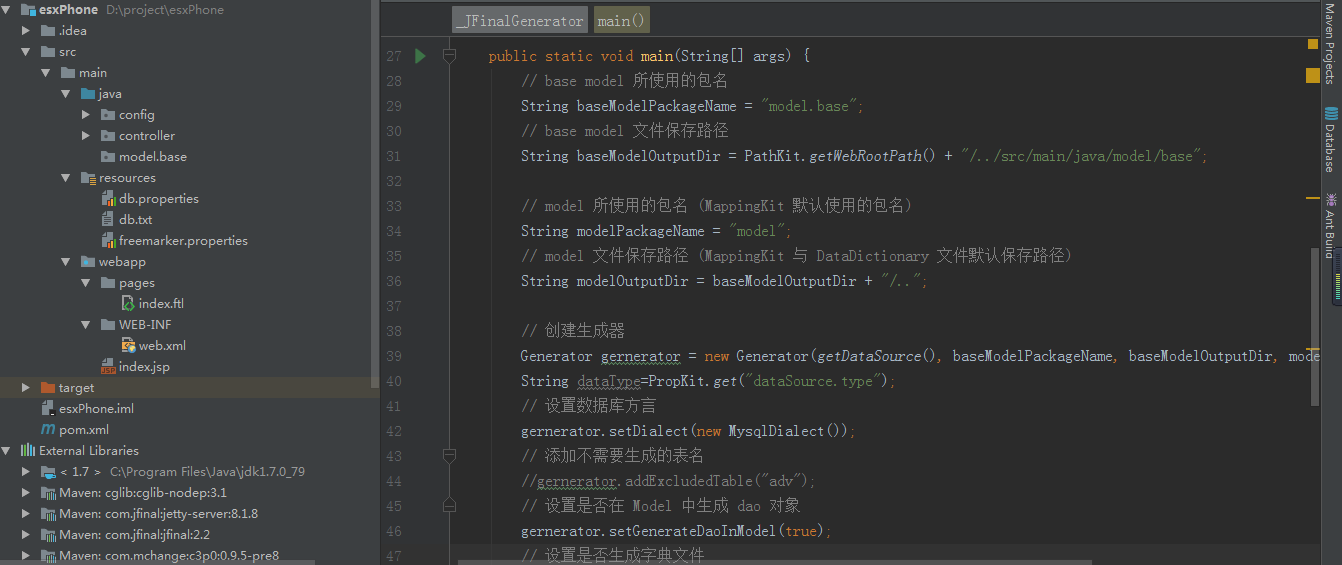The width and height of the screenshot is (1342, 565).
Task: Place cursor on line 42 setDialect call
Action: pyautogui.click(x=686, y=431)
